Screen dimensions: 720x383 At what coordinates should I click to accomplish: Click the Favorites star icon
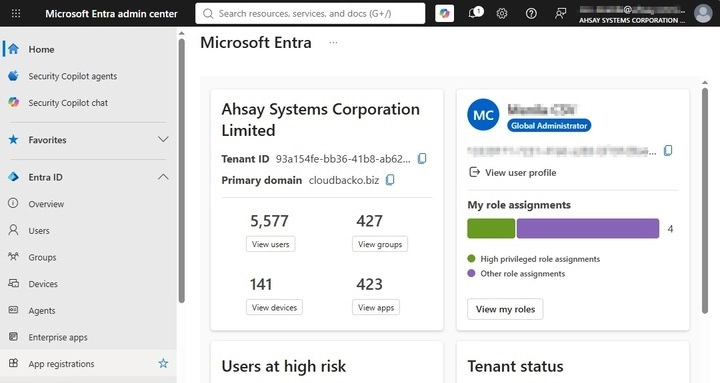(x=13, y=140)
